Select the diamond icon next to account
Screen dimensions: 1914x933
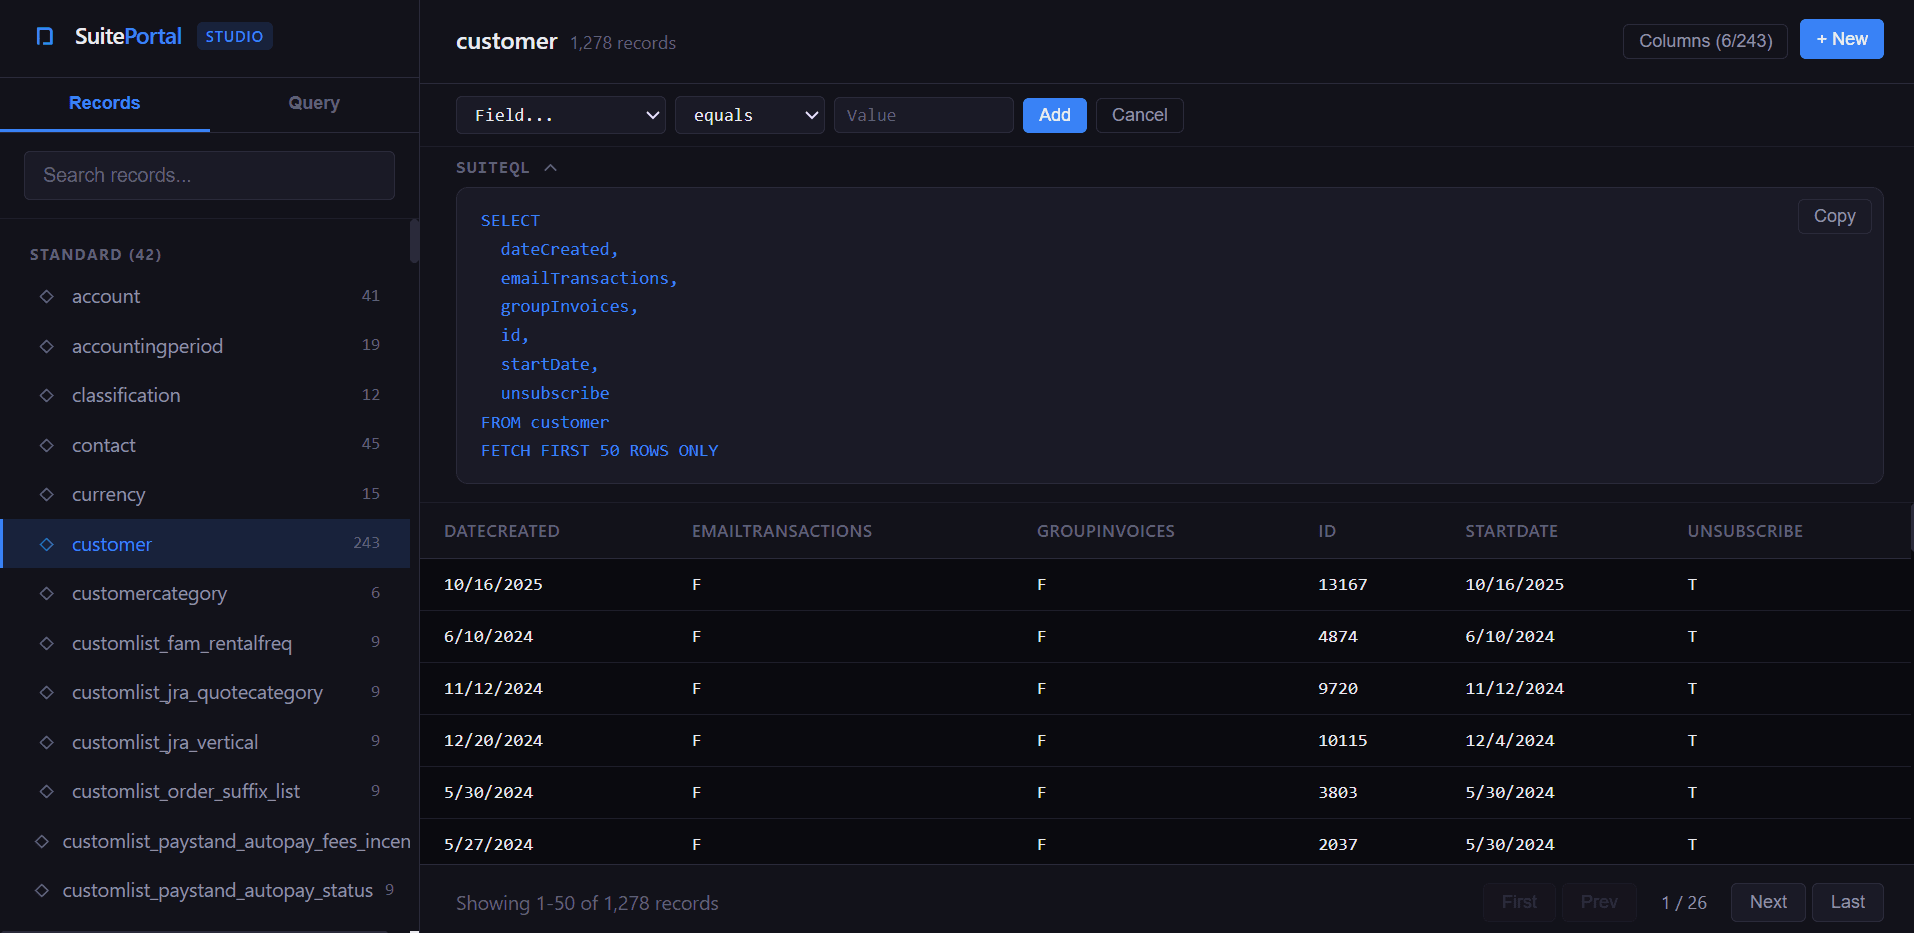[46, 296]
